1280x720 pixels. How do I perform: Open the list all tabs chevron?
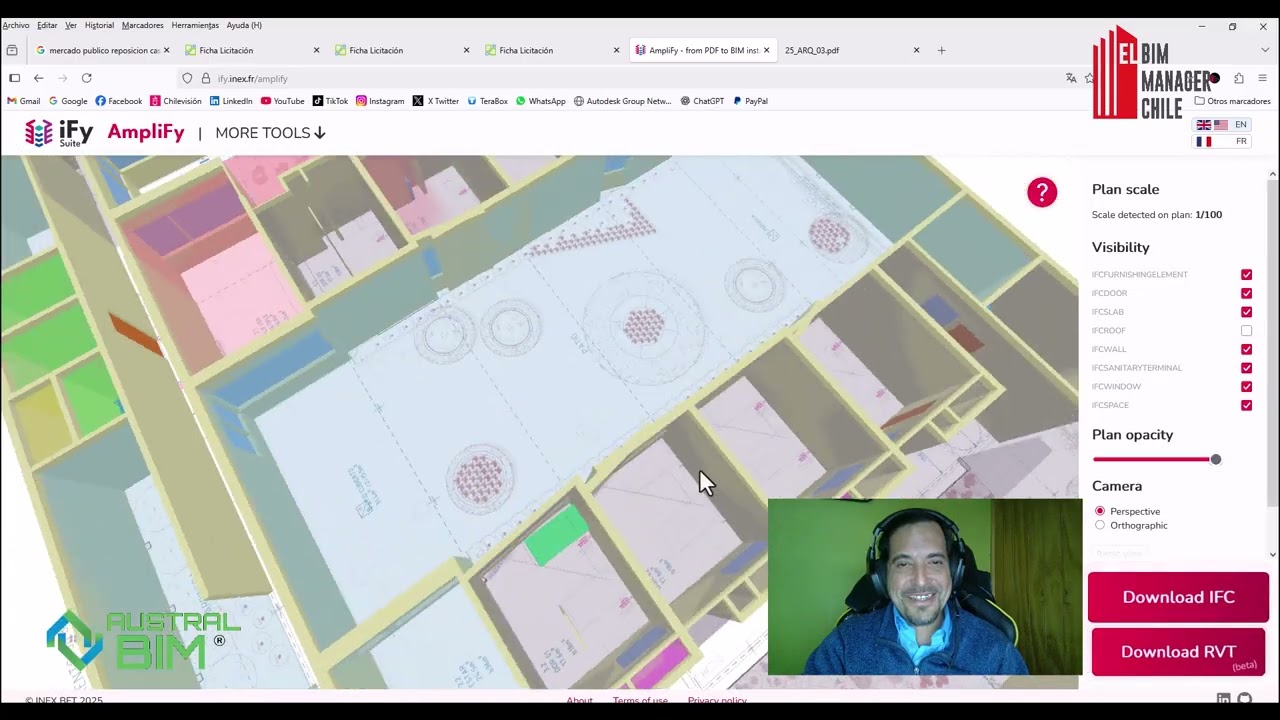1264,50
